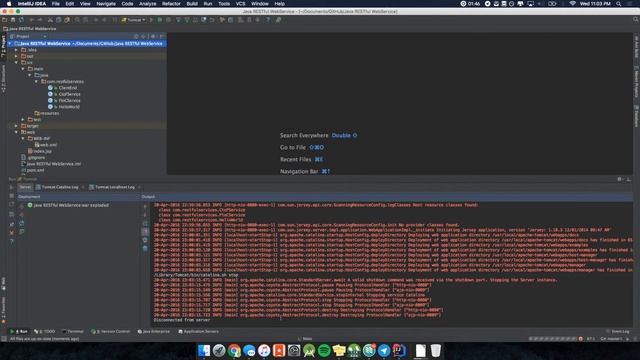Open the Version Control tool window button
The image size is (640, 360).
[x=111, y=331]
